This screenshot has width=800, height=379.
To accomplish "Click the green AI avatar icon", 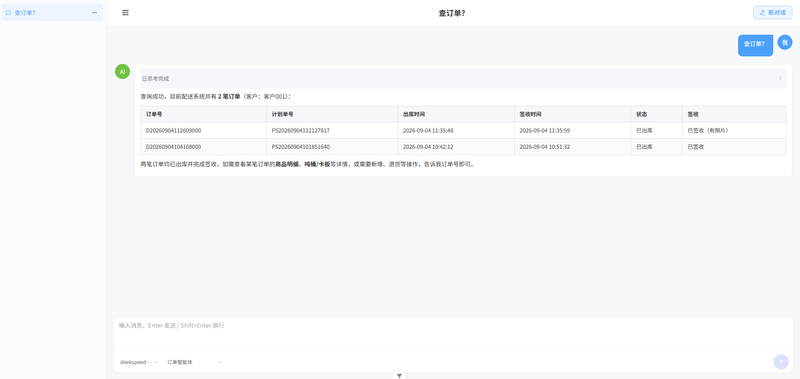I will 122,72.
